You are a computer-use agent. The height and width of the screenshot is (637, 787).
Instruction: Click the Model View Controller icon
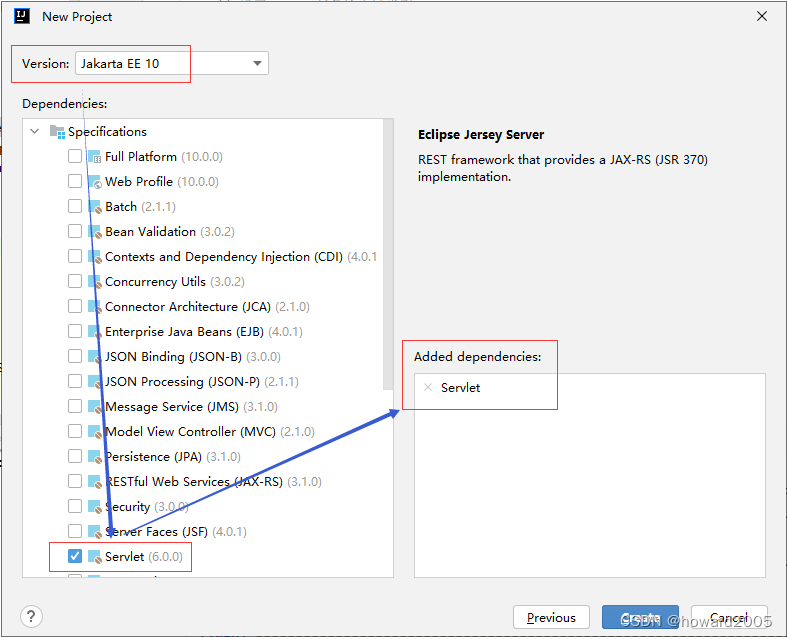pos(95,432)
